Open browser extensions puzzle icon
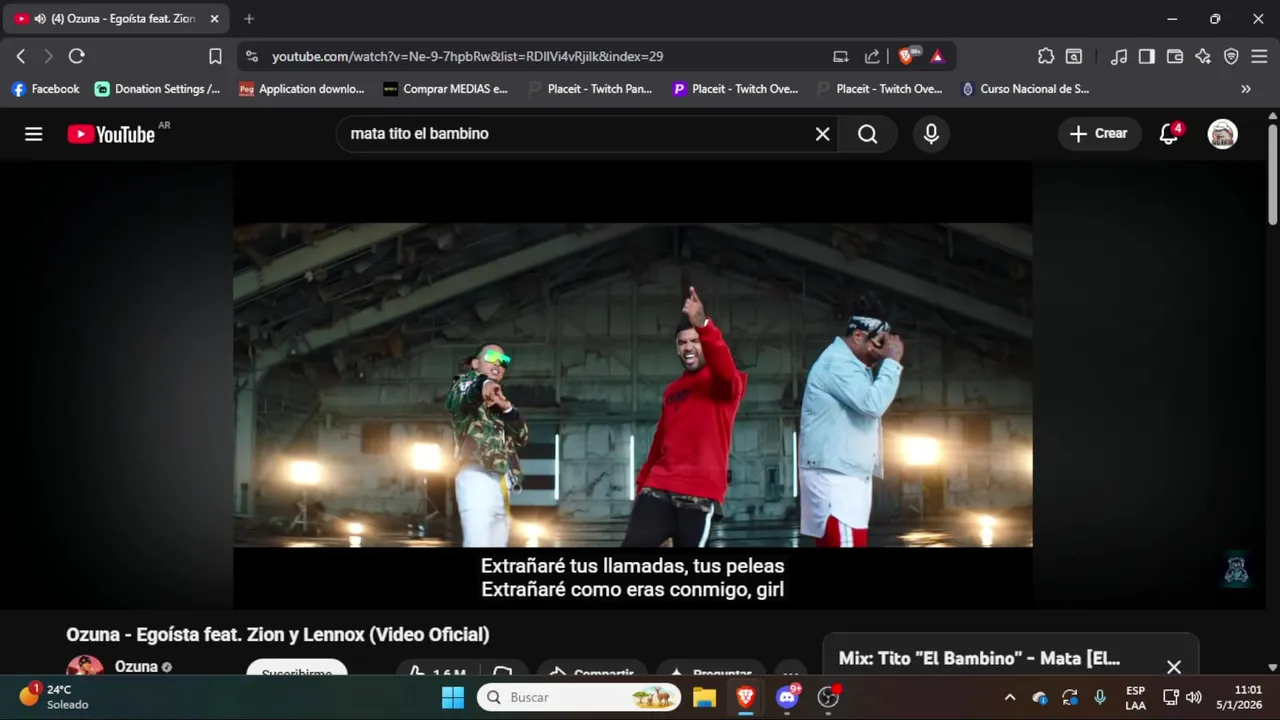Viewport: 1280px width, 720px height. tap(1046, 56)
